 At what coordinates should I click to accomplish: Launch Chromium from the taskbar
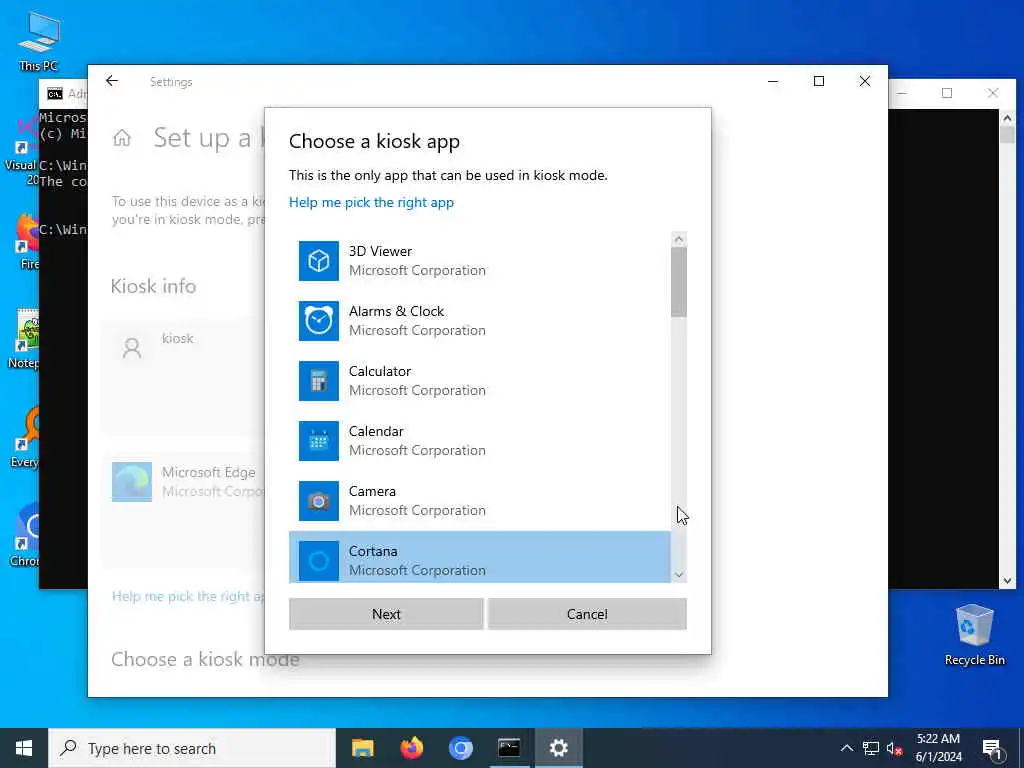(x=460, y=748)
